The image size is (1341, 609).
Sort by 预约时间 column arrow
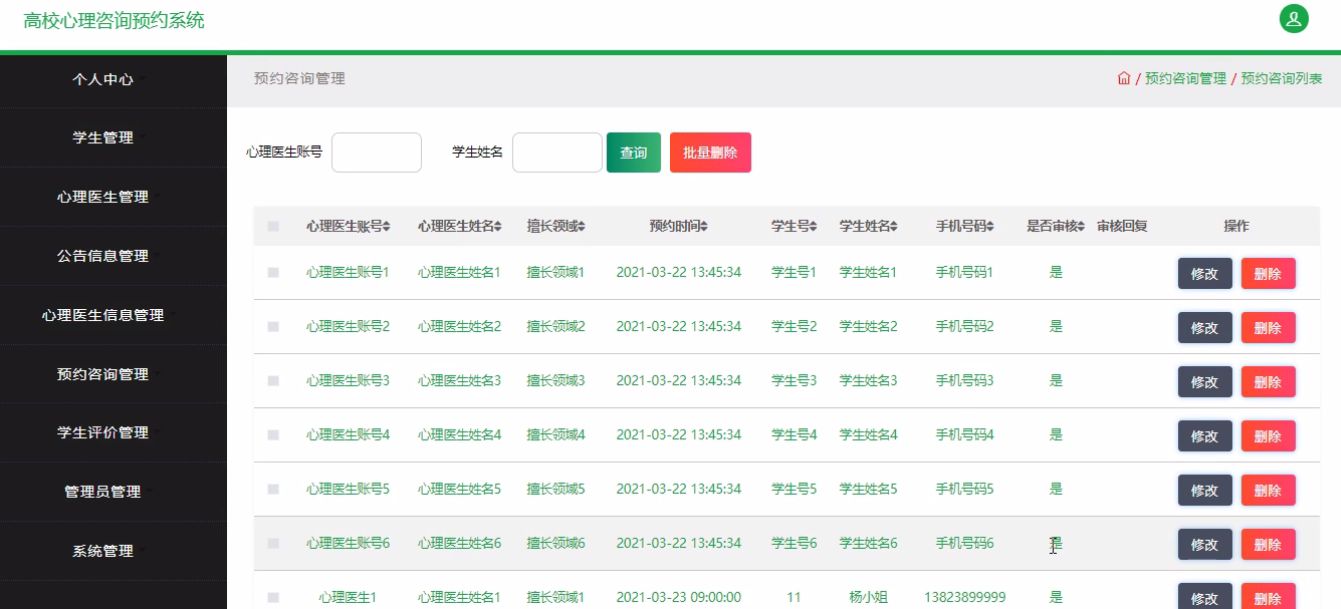704,227
